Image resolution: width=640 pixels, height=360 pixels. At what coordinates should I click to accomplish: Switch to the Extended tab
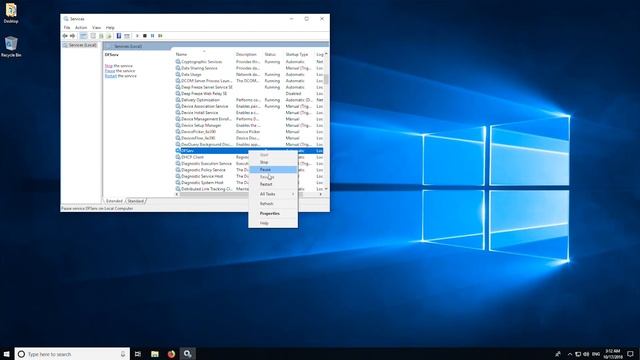pyautogui.click(x=114, y=201)
